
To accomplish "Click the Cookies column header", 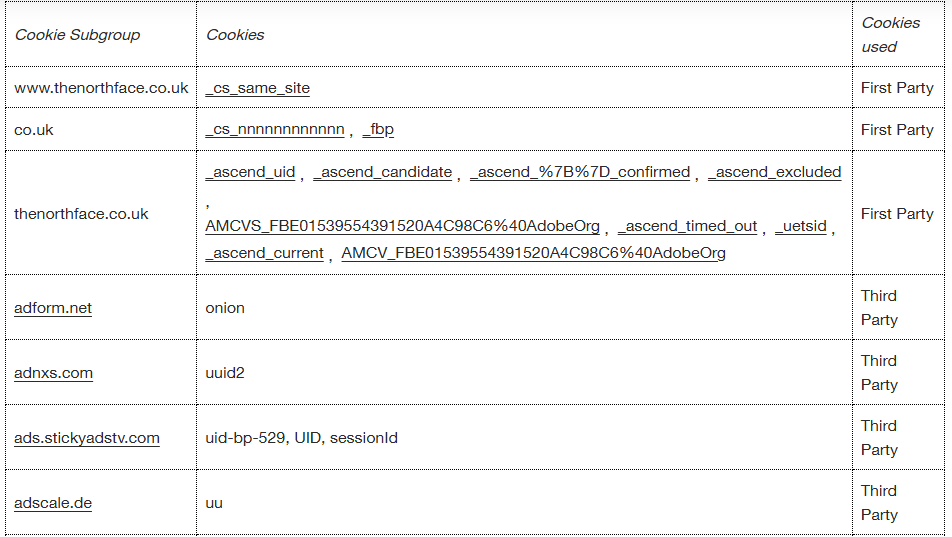I will pyautogui.click(x=235, y=35).
